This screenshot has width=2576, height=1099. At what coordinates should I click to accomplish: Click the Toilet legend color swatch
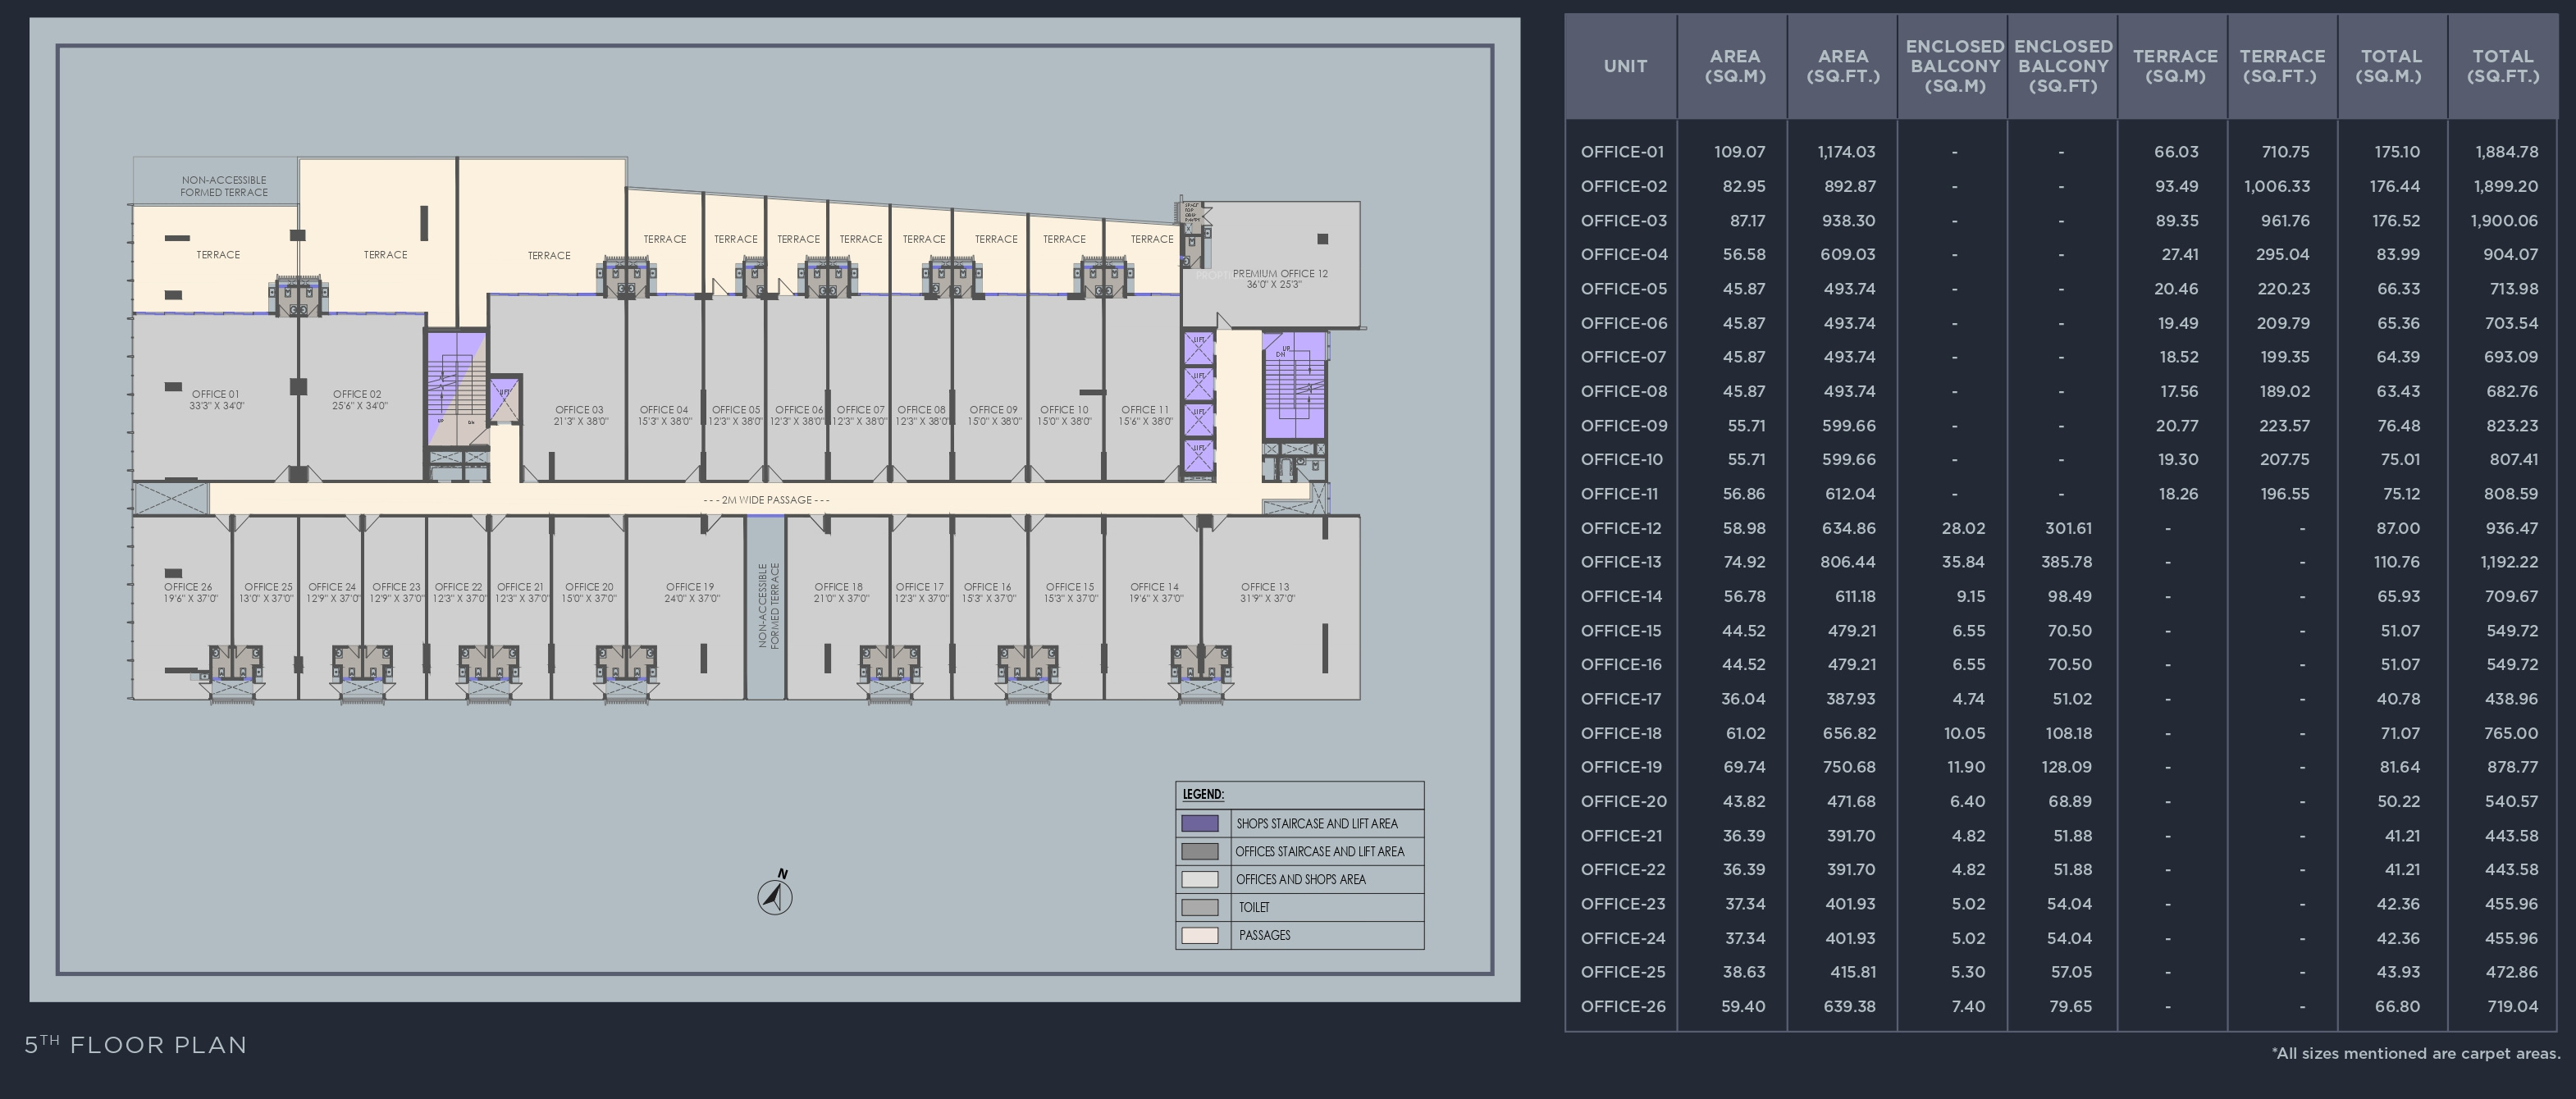coord(1199,907)
